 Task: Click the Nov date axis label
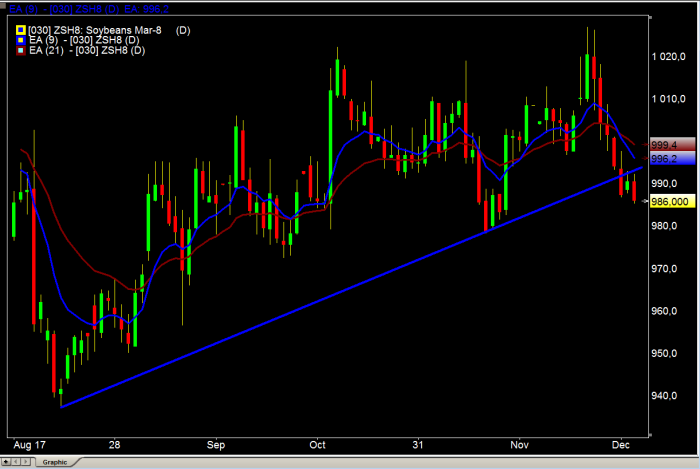click(x=518, y=442)
